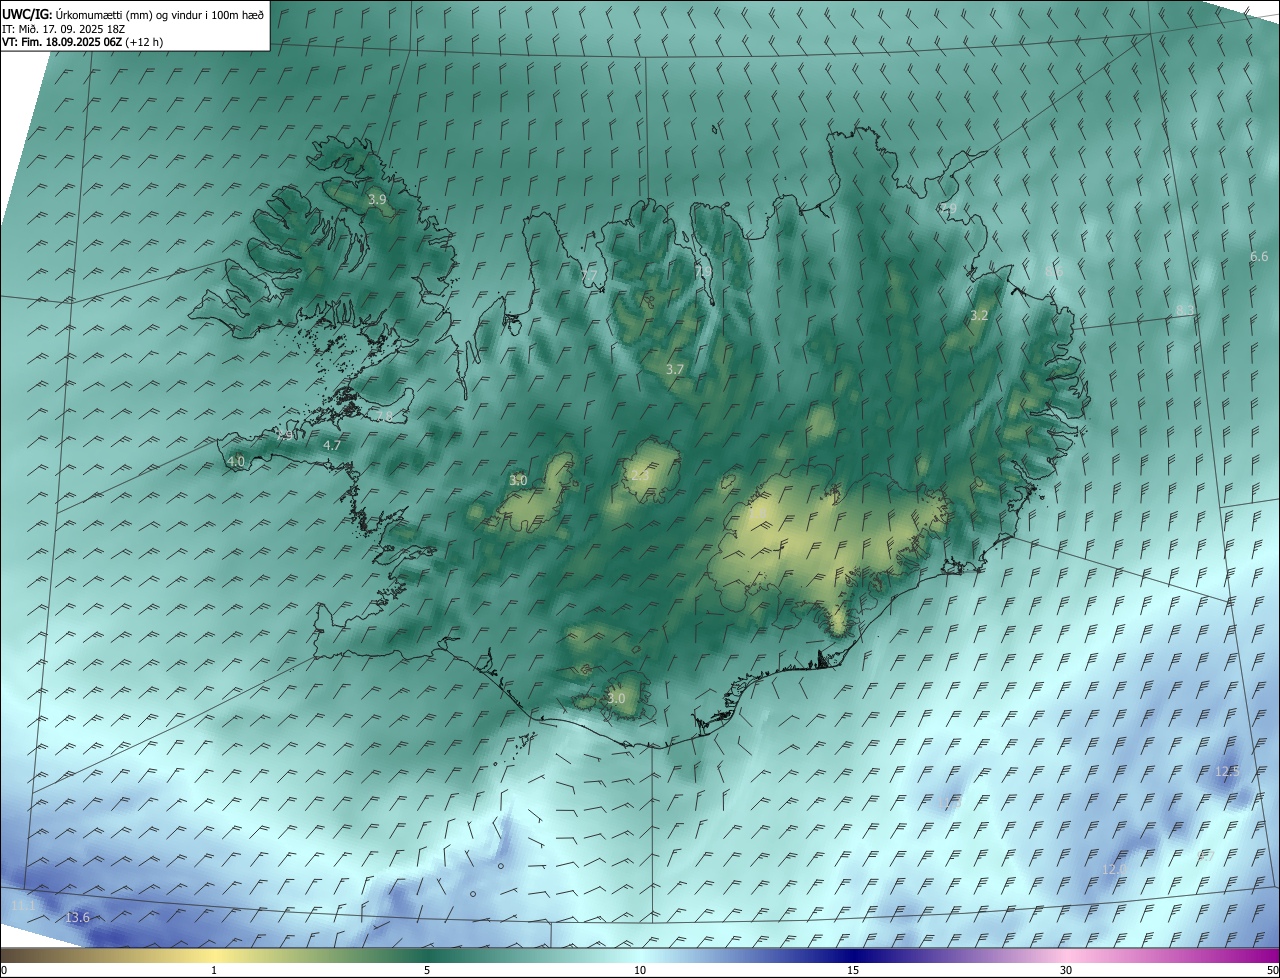Click the UWC/IG Úrkomumætti title line
Image resolution: width=1280 pixels, height=978 pixels.
(x=133, y=15)
